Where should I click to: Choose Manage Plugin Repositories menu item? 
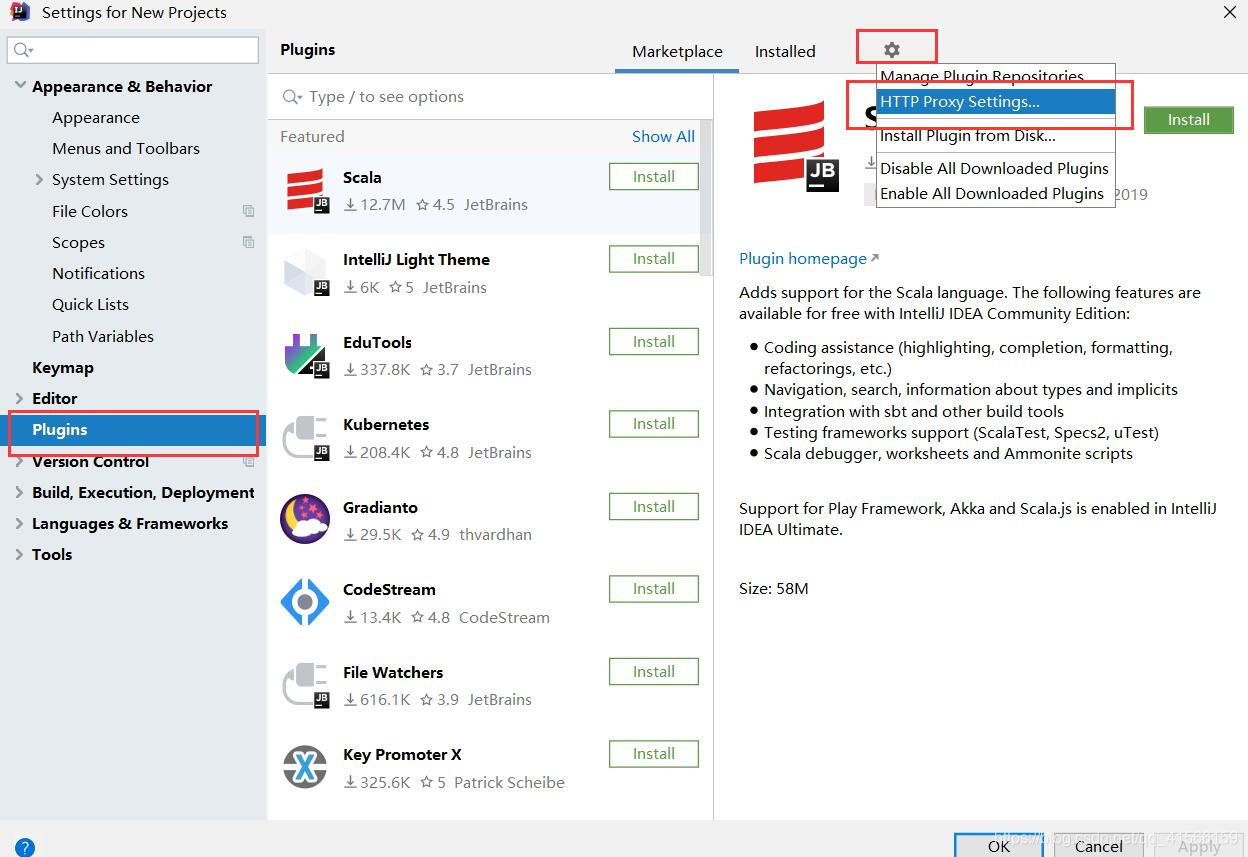[995, 76]
